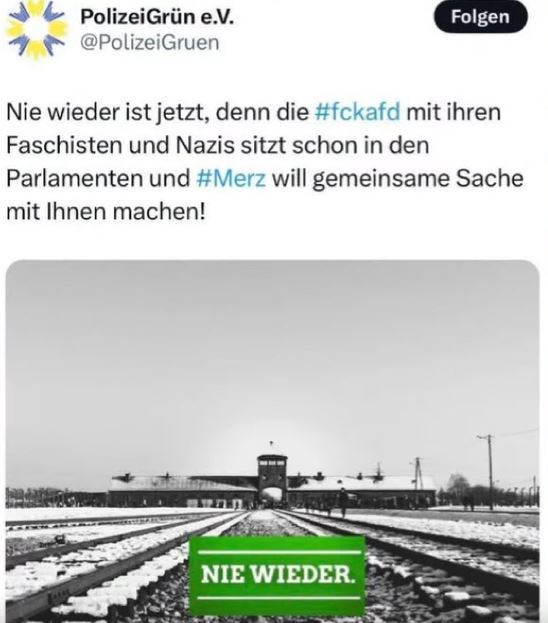The height and width of the screenshot is (623, 548).
Task: Select the word "Faschisten" in the tweet
Action: pyautogui.click(x=64, y=145)
